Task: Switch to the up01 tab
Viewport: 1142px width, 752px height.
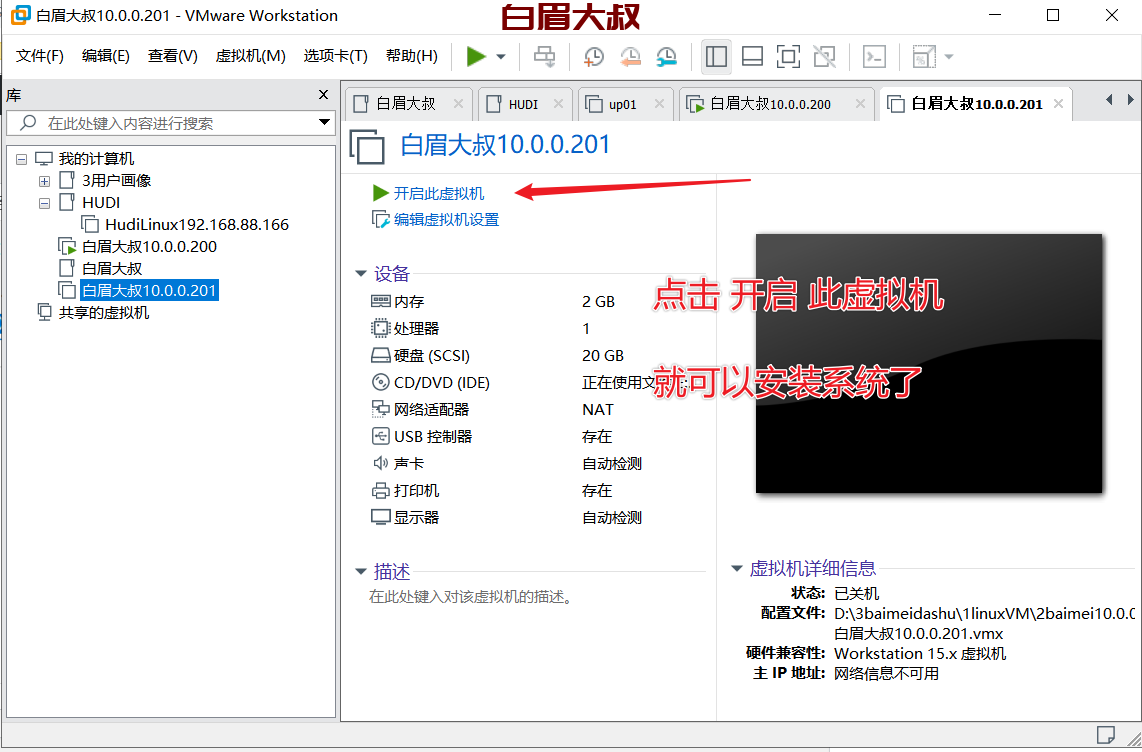Action: [622, 104]
